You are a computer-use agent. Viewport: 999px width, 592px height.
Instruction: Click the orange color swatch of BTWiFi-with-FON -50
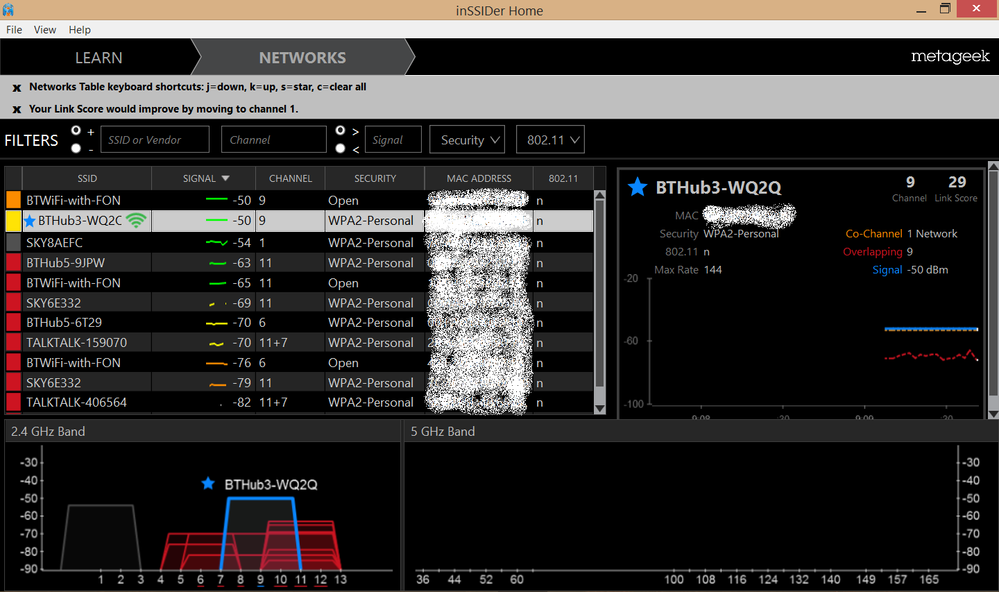13,200
